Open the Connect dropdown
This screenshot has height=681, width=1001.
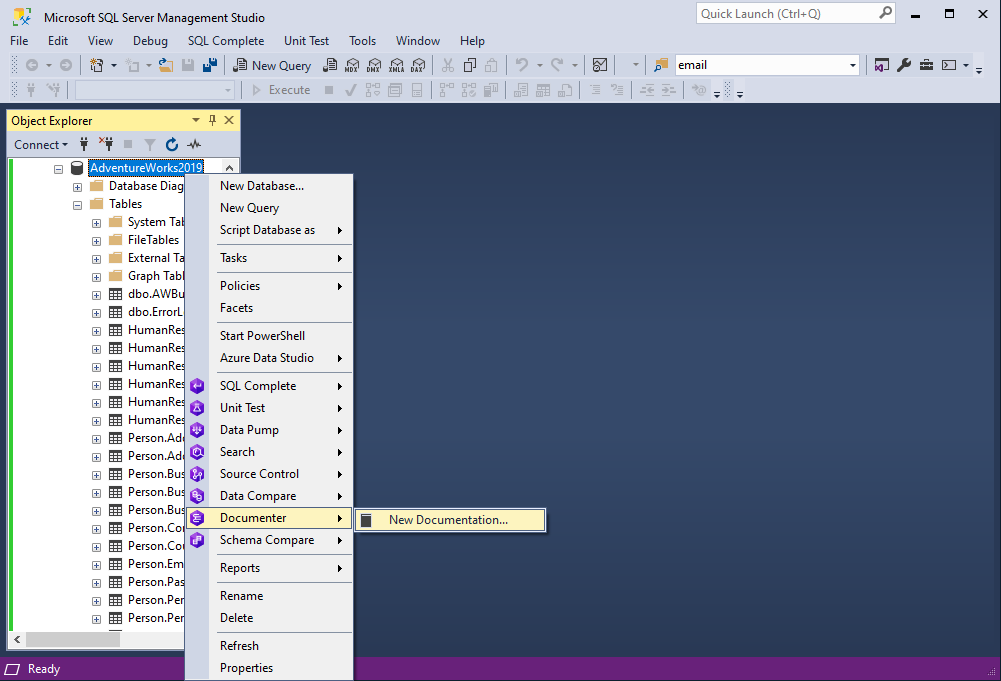click(41, 145)
